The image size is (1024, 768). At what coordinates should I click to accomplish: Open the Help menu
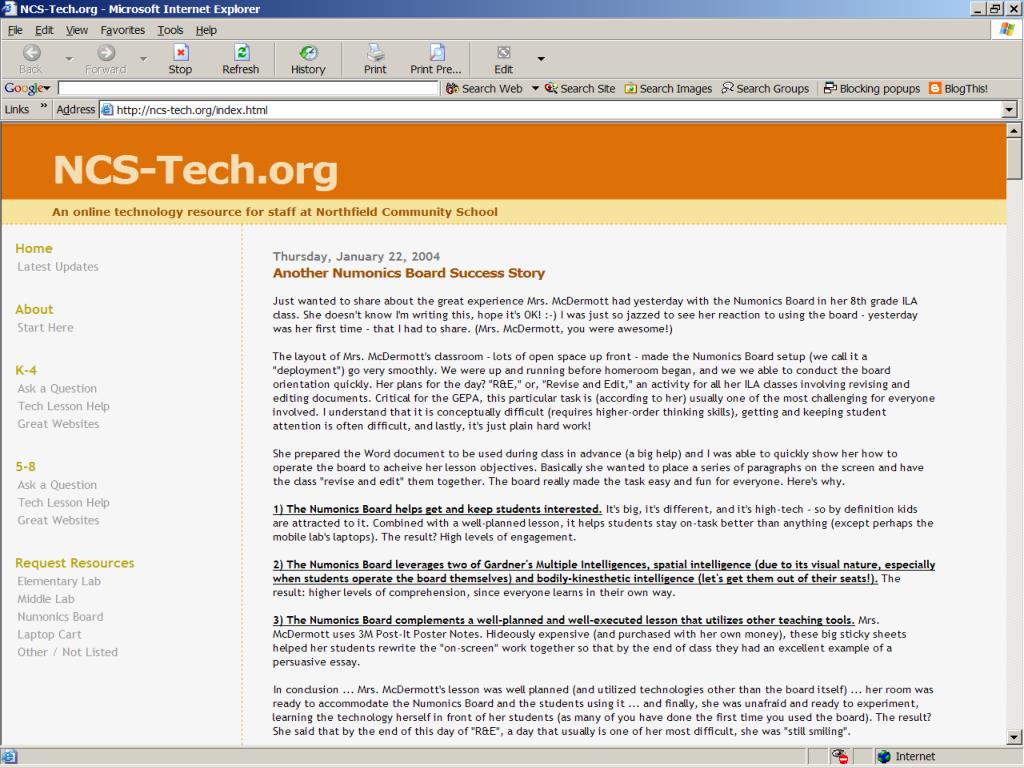coord(206,30)
